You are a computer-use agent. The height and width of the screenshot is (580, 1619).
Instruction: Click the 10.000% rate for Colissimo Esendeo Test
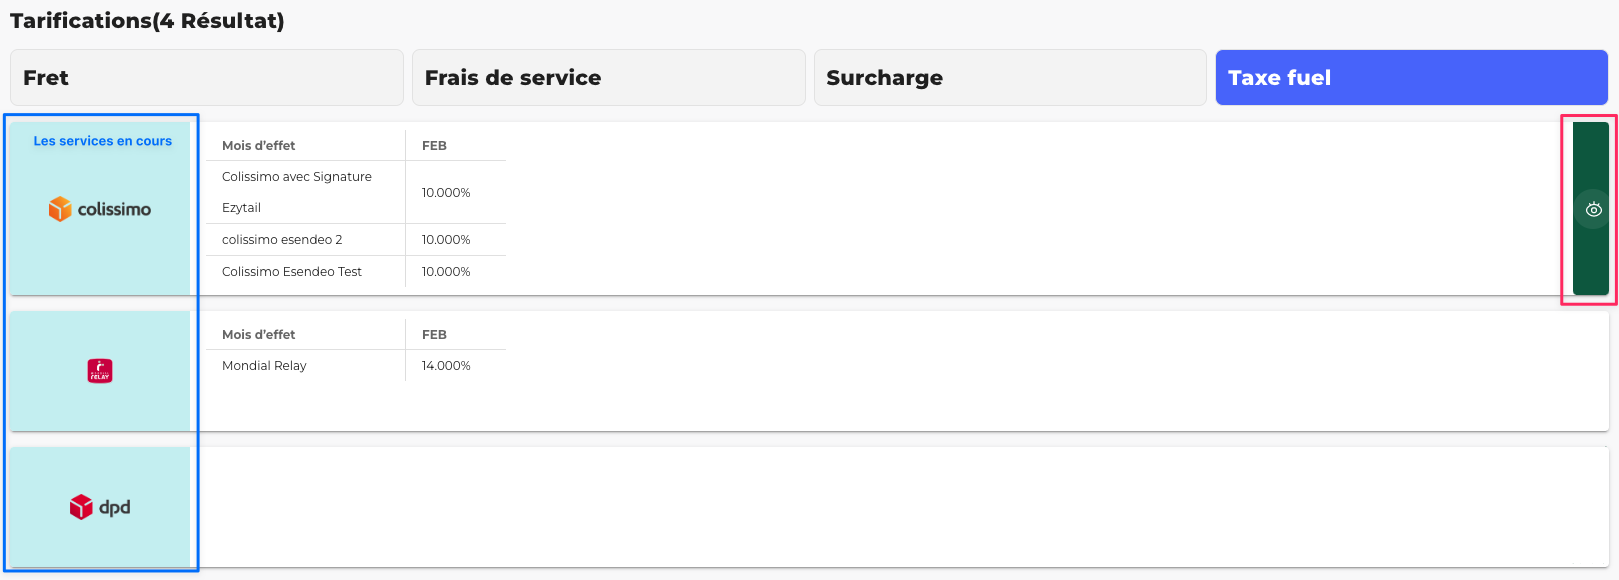point(446,272)
